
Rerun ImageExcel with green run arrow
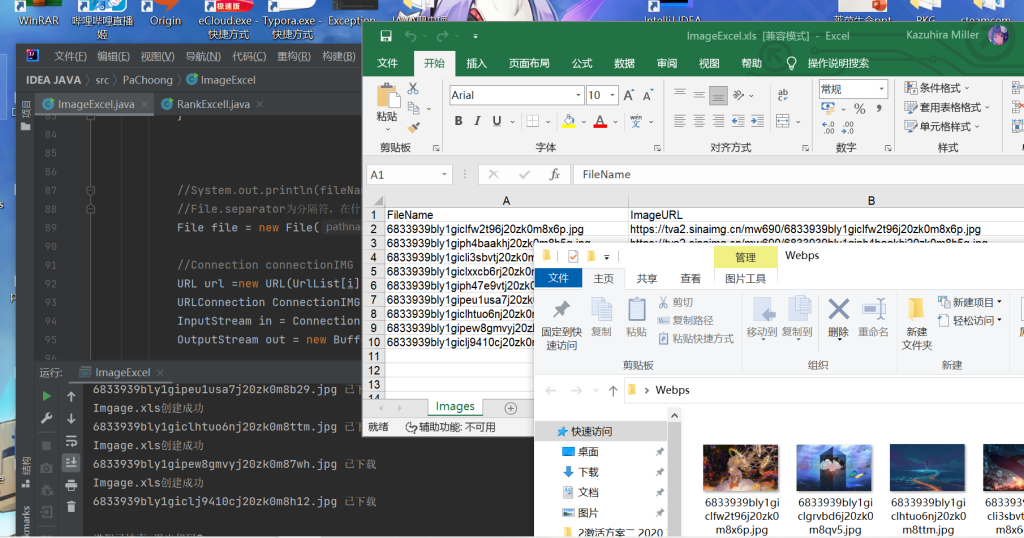pos(46,396)
